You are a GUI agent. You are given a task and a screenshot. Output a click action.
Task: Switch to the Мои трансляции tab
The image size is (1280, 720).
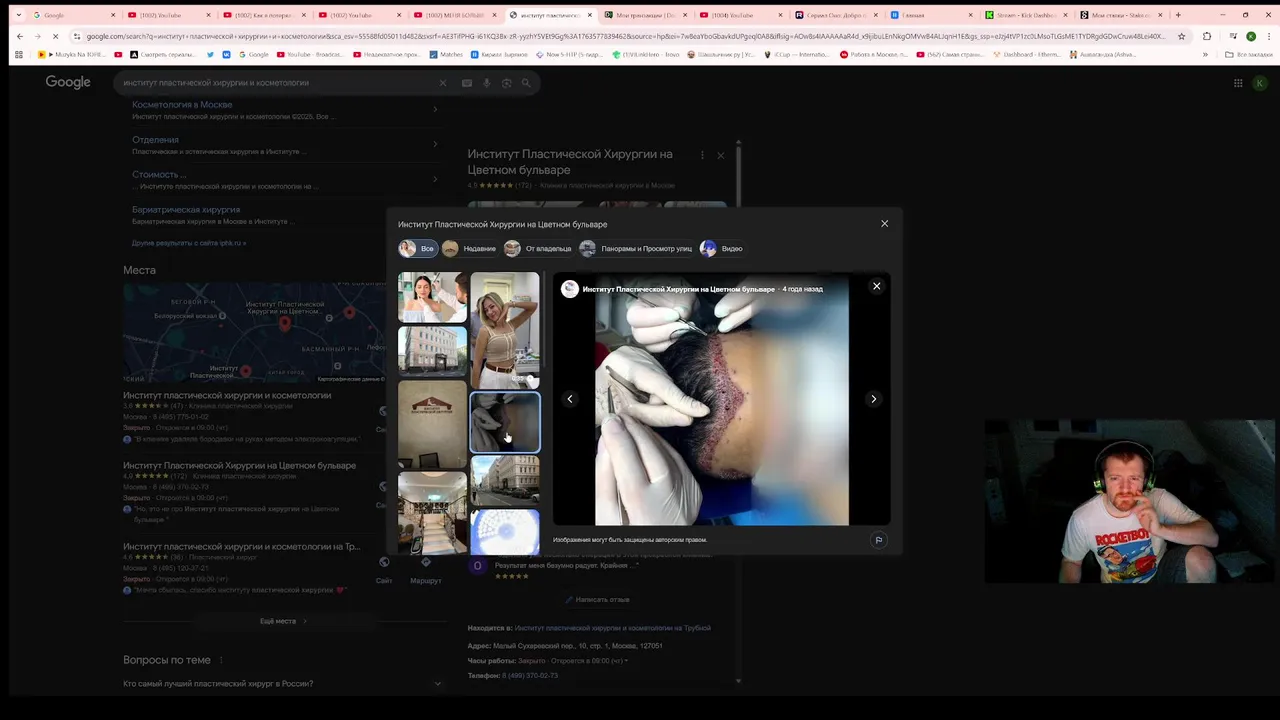coord(647,15)
